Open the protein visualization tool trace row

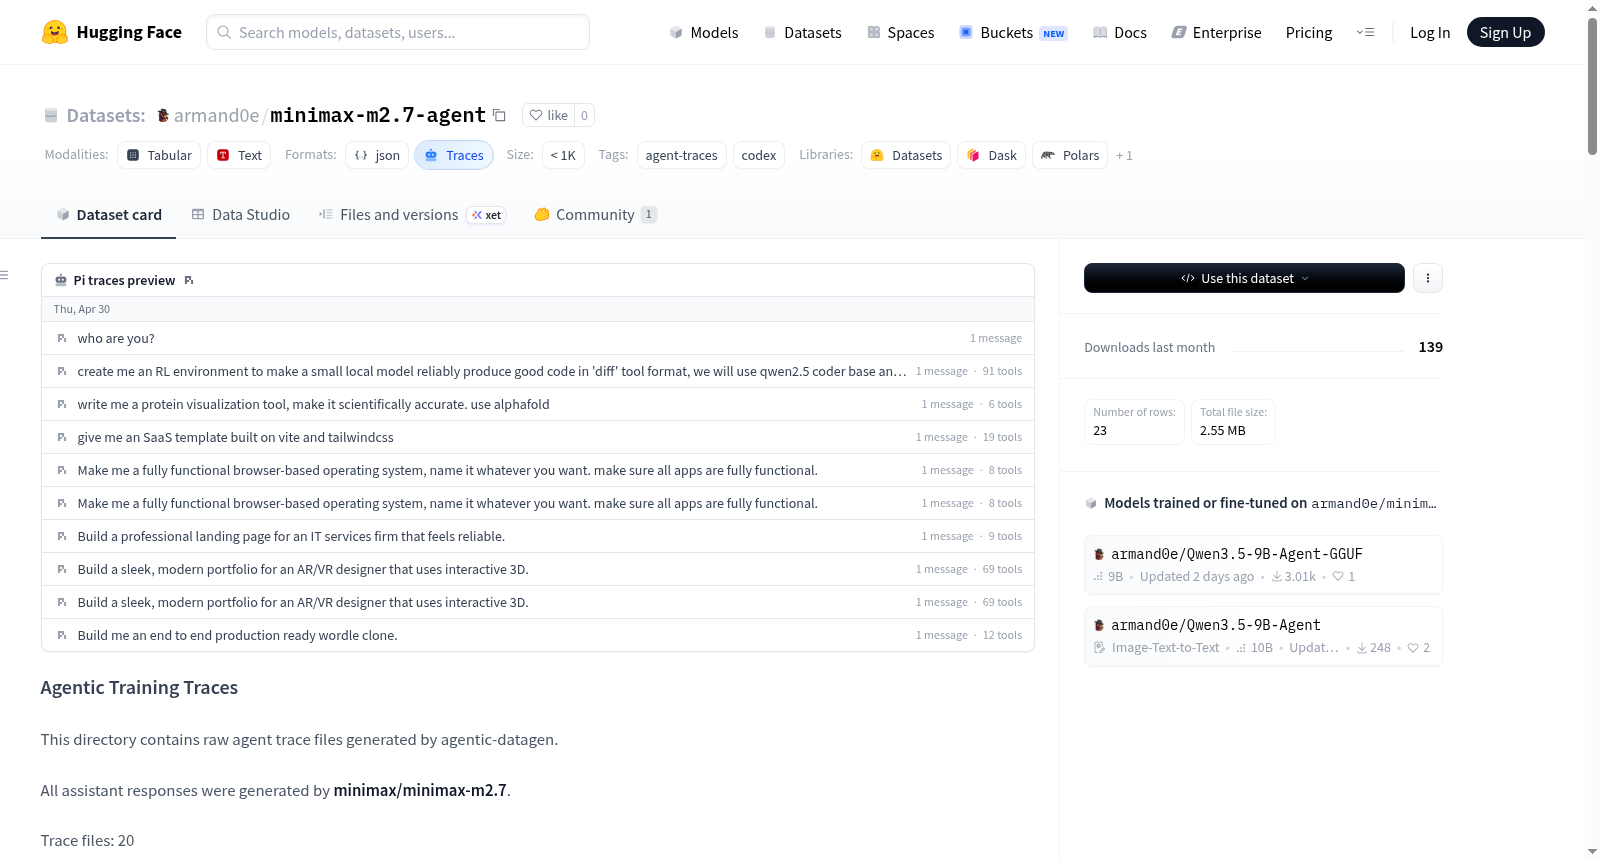(538, 404)
